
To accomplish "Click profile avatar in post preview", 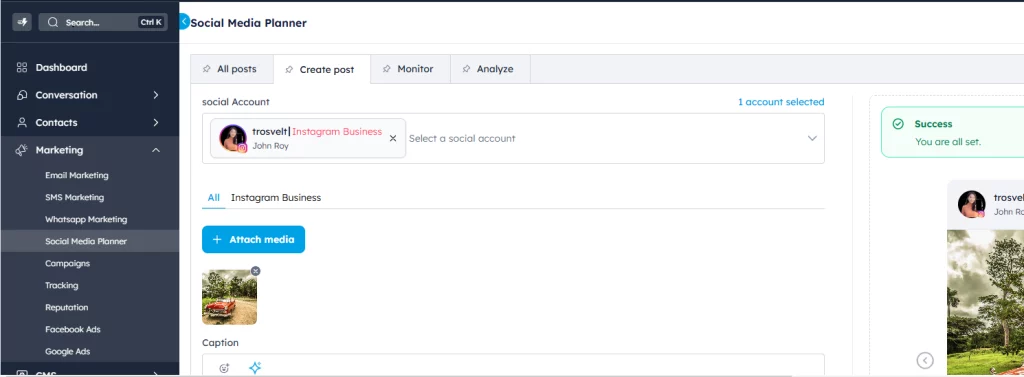I will (x=972, y=205).
